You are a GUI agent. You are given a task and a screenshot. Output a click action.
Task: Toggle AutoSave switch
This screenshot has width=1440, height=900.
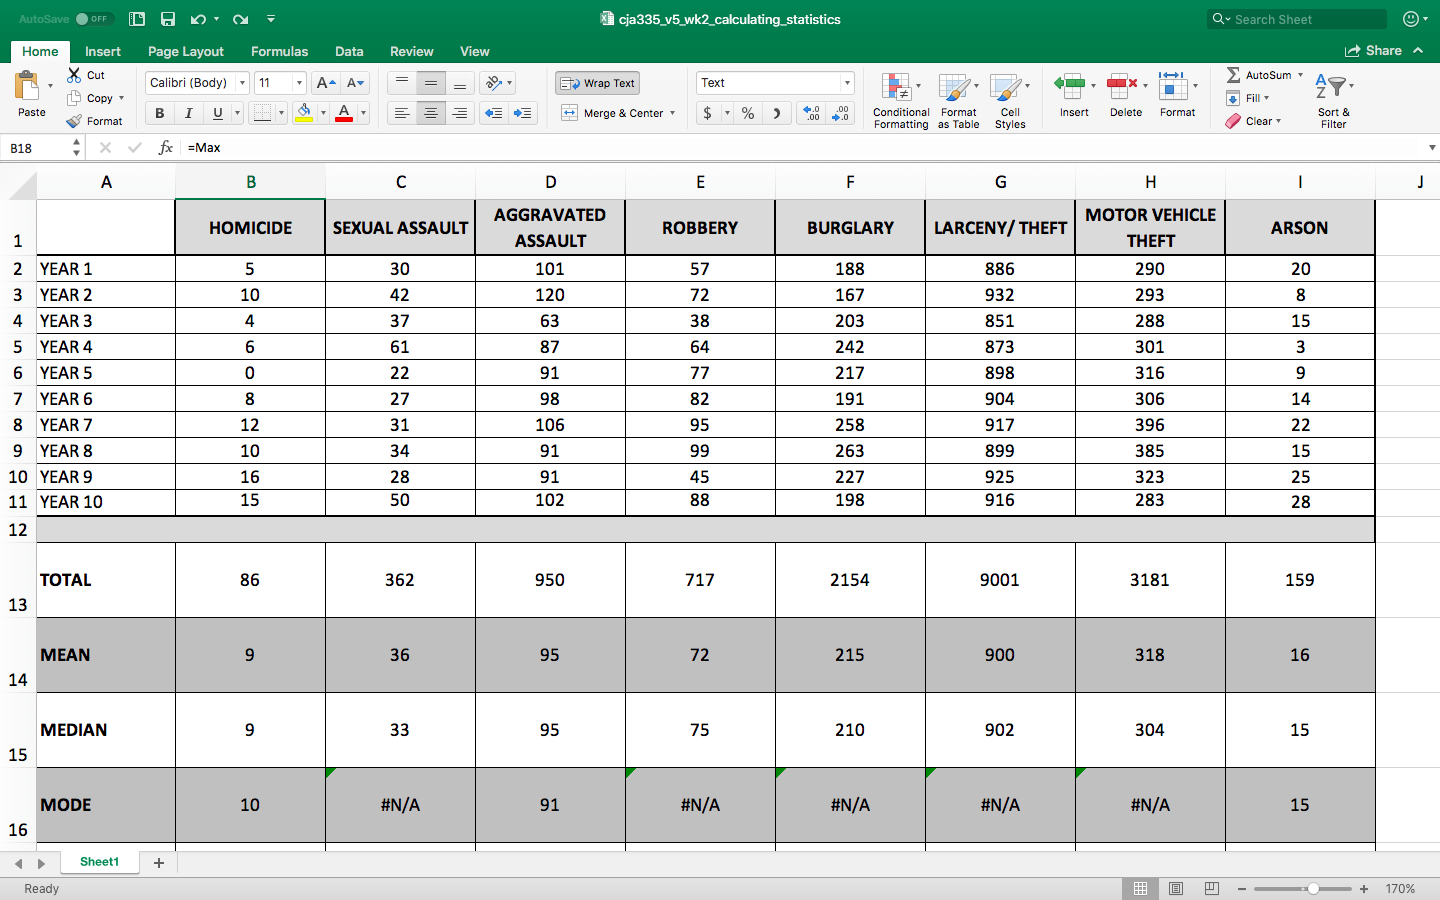[x=94, y=19]
